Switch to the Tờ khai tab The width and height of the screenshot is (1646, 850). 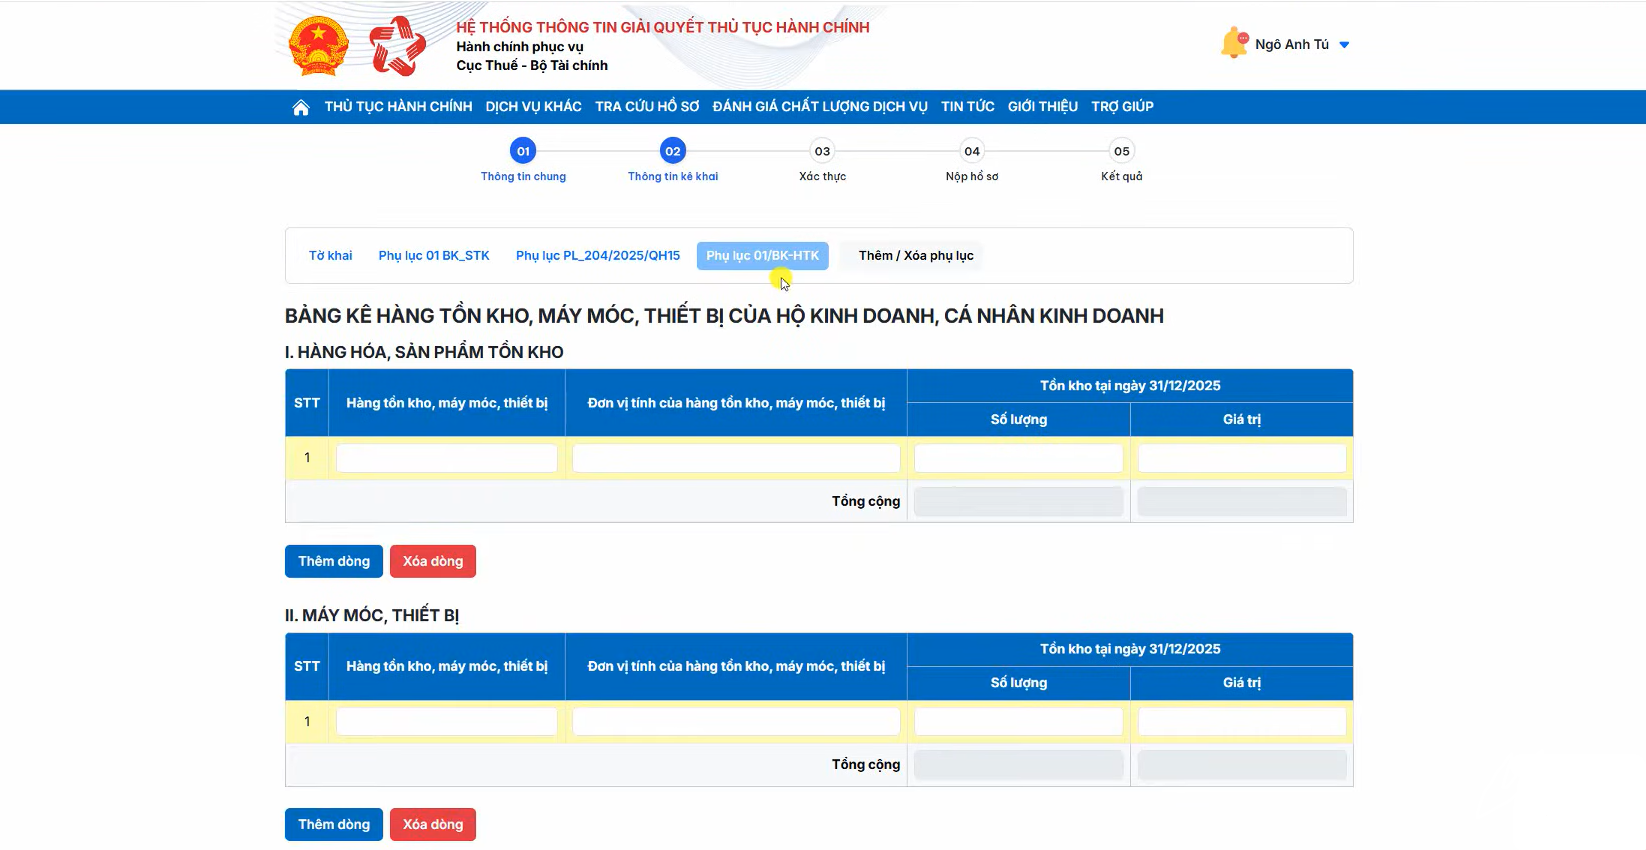coord(331,256)
